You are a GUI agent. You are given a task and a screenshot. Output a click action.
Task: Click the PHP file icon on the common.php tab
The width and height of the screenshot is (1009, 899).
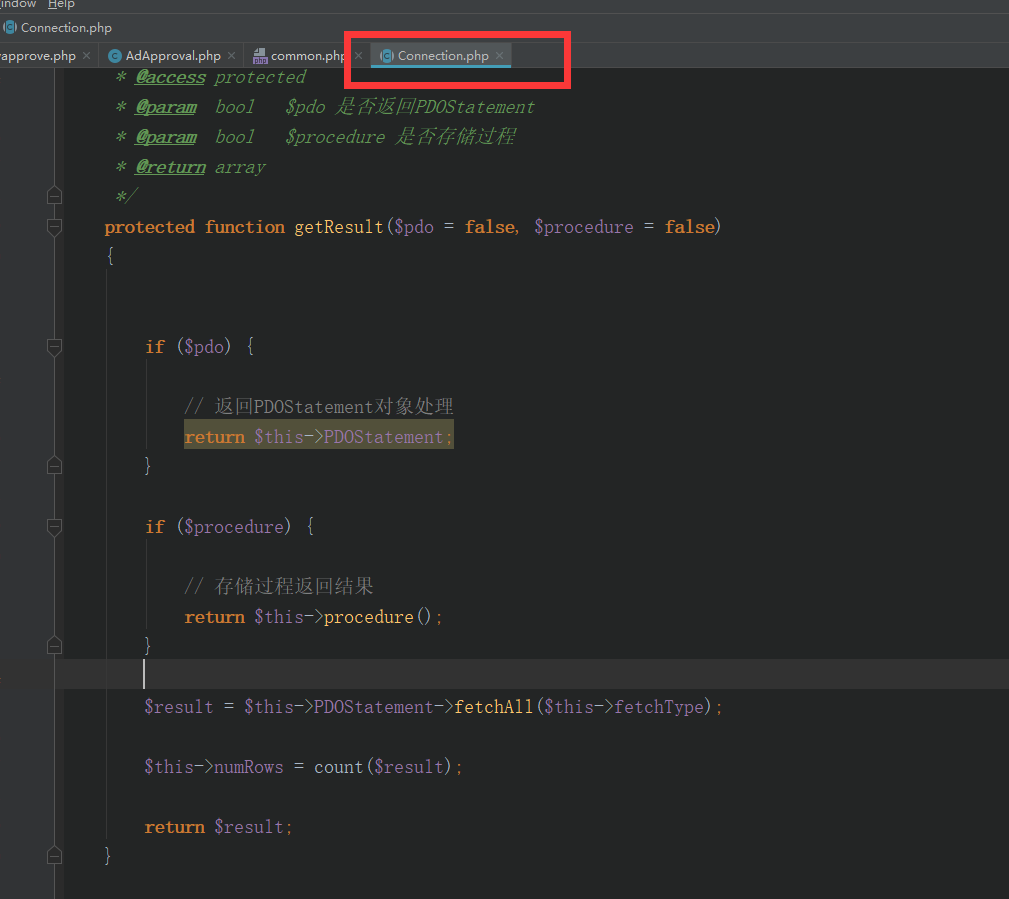click(x=260, y=56)
